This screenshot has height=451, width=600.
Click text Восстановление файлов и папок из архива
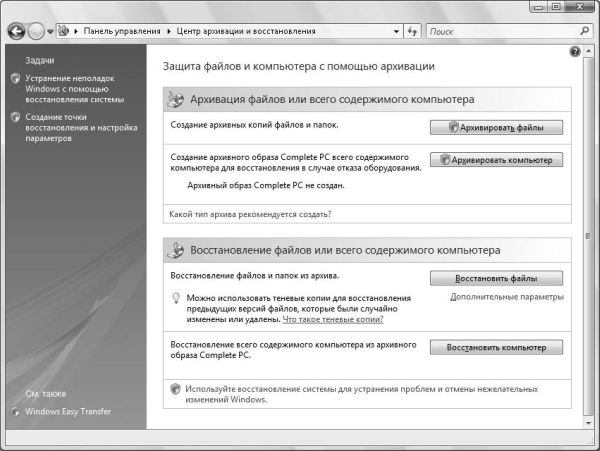pos(255,275)
